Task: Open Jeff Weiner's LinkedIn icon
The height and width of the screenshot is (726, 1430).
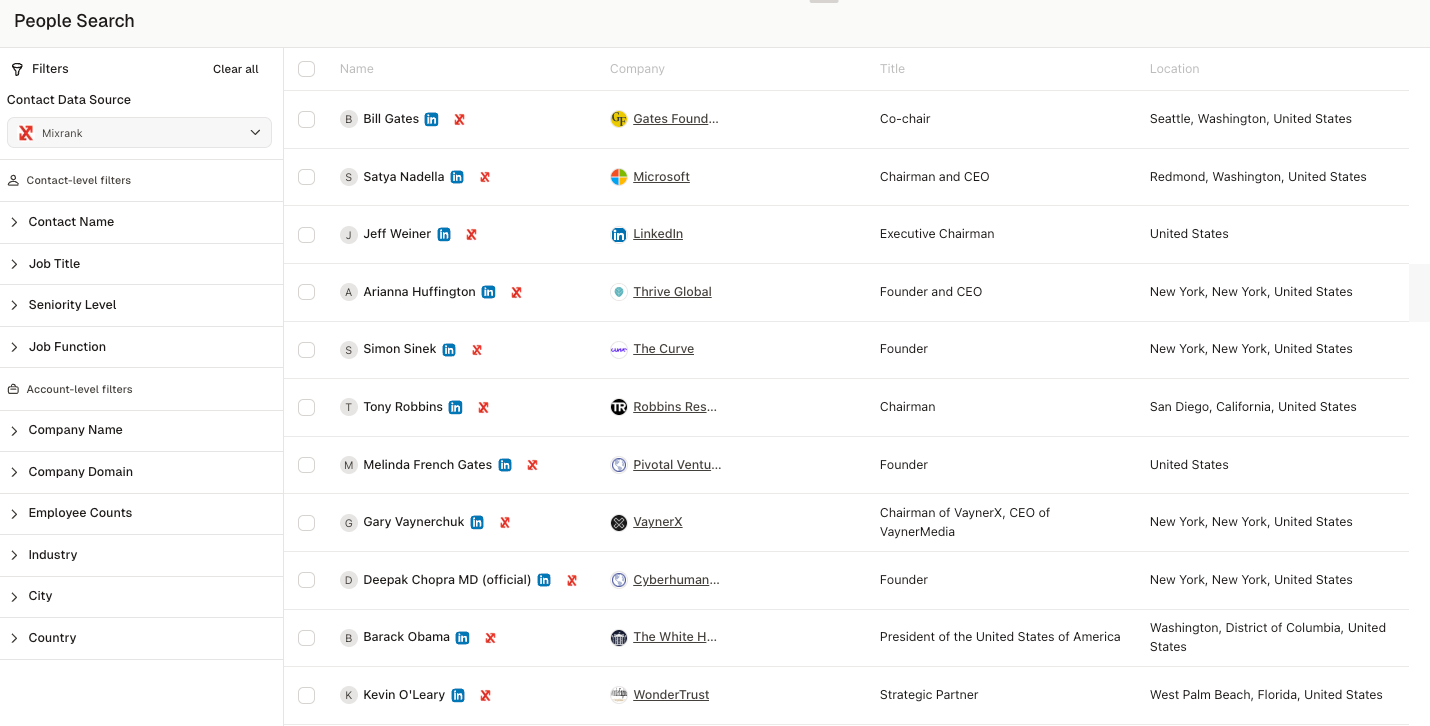Action: (x=444, y=234)
